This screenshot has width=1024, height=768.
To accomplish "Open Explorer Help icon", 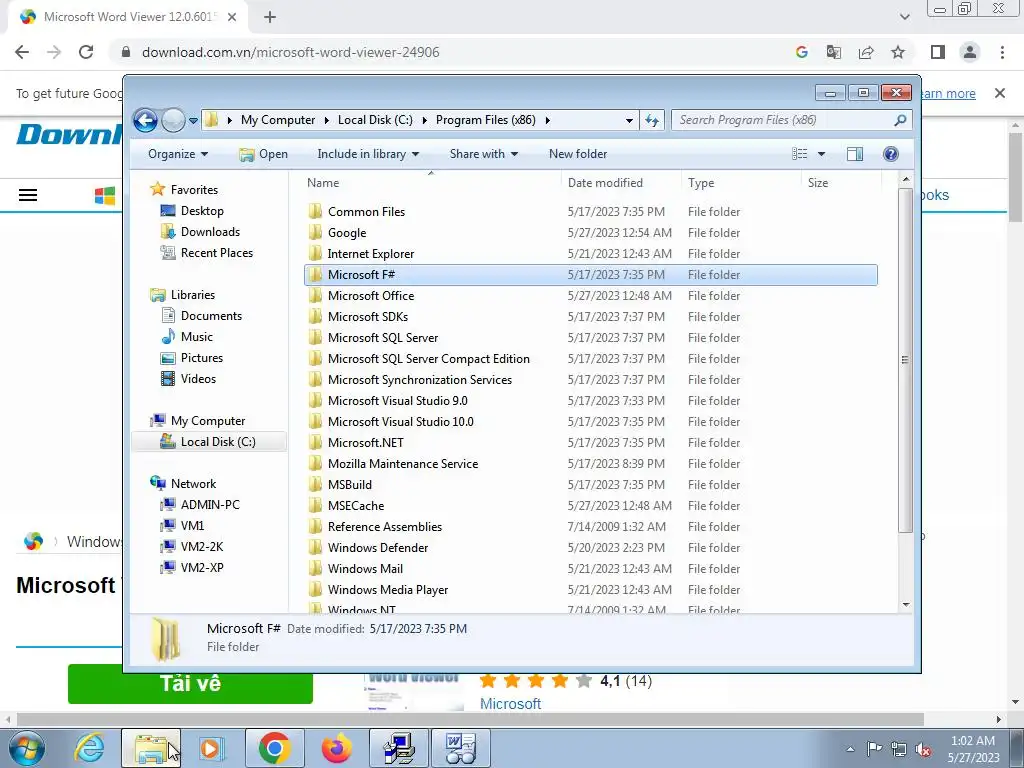I will coord(890,154).
